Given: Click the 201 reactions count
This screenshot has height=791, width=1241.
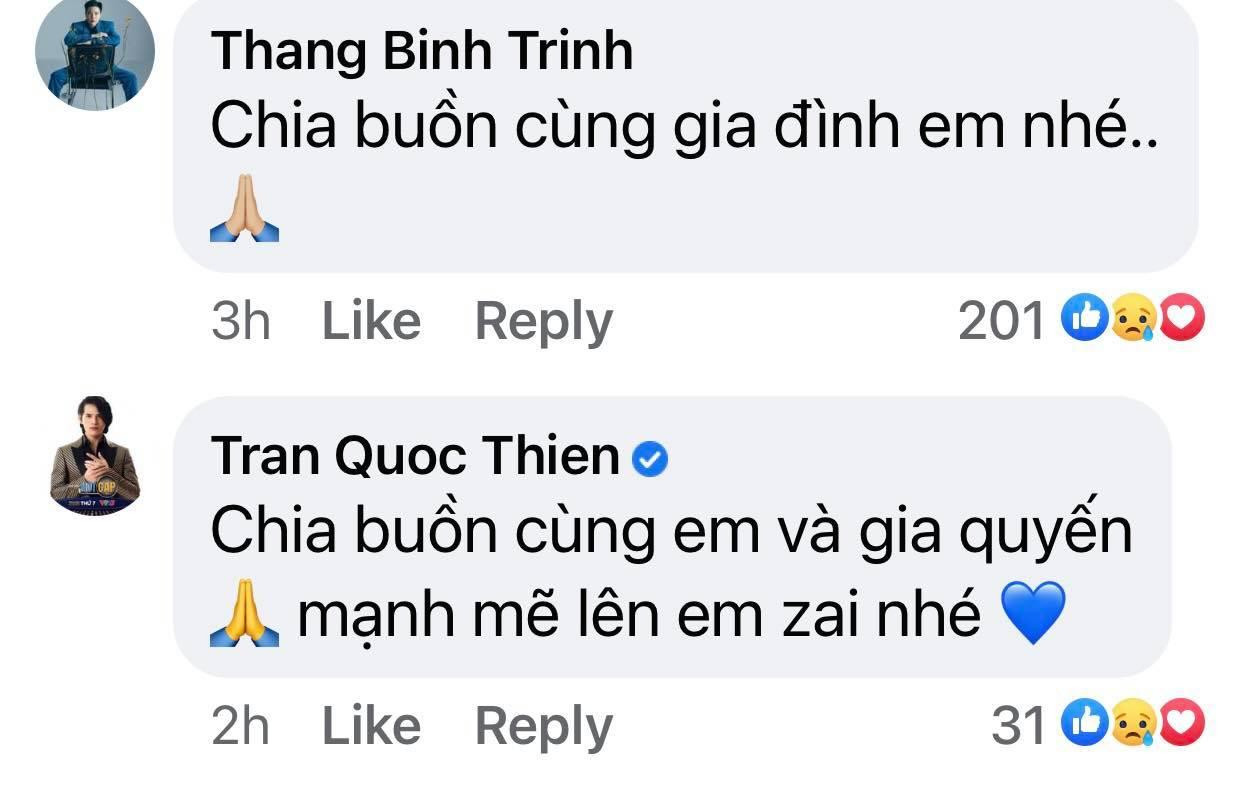Looking at the screenshot, I should 1001,322.
